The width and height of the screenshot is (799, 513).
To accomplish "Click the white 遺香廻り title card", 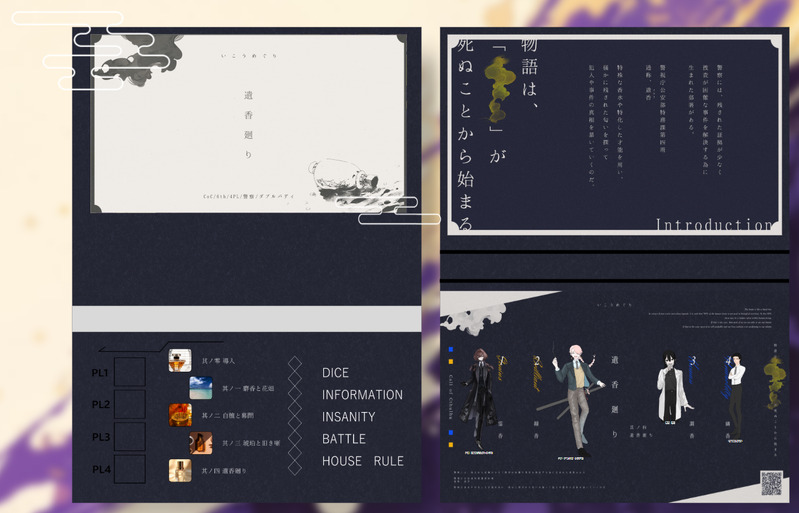I will (x=248, y=123).
